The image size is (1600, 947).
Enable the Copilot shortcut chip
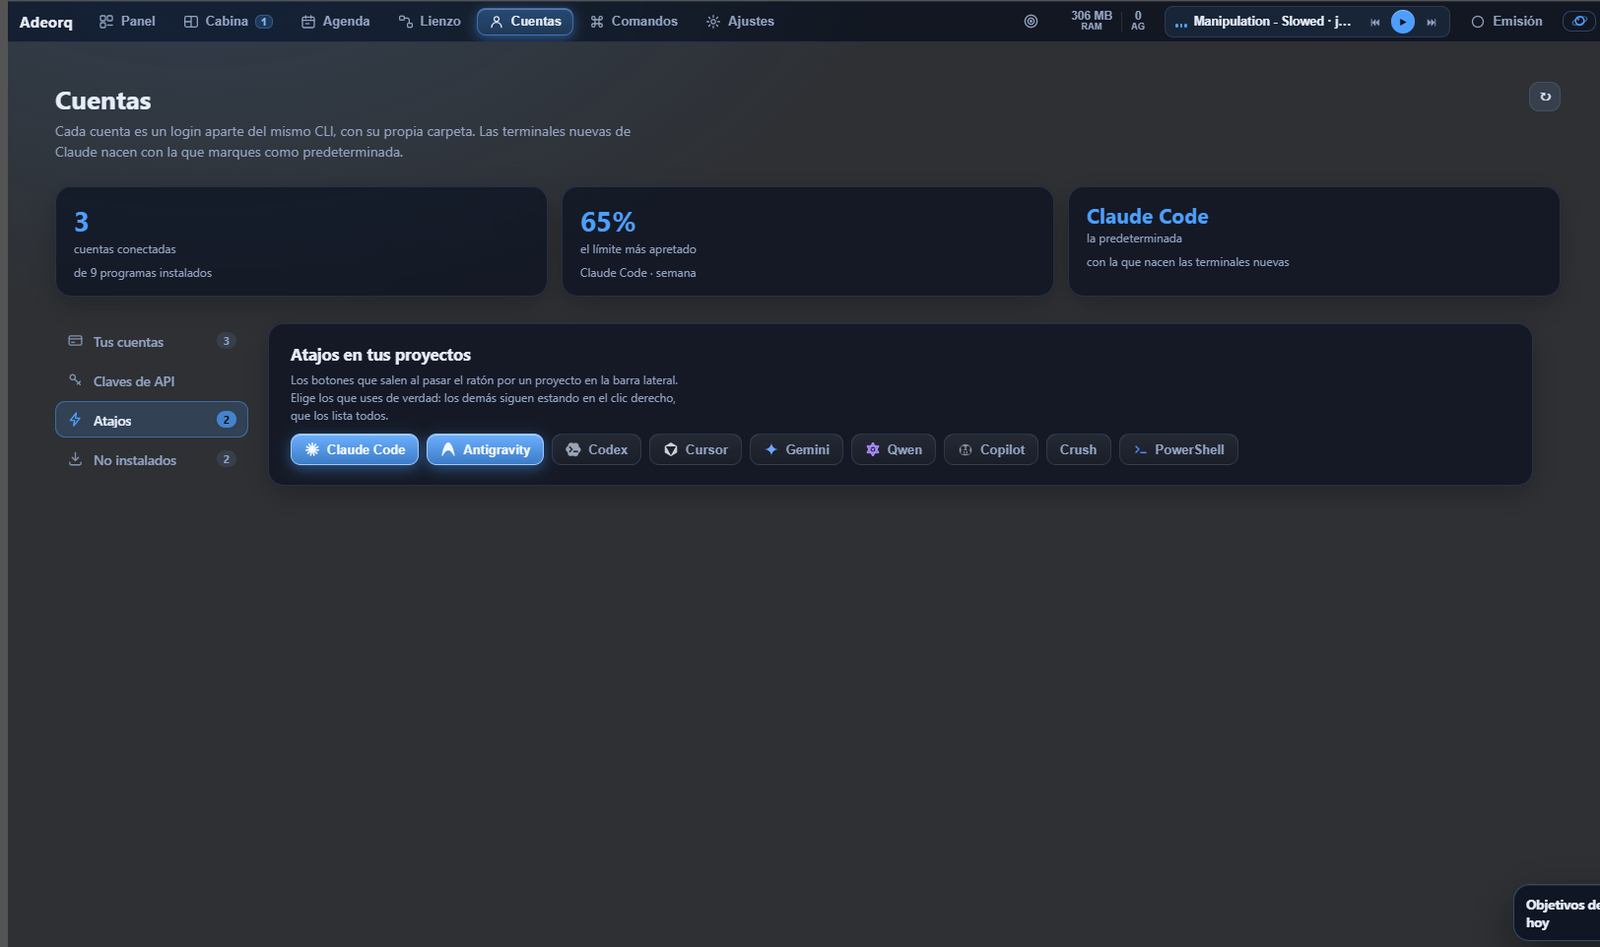[991, 450]
